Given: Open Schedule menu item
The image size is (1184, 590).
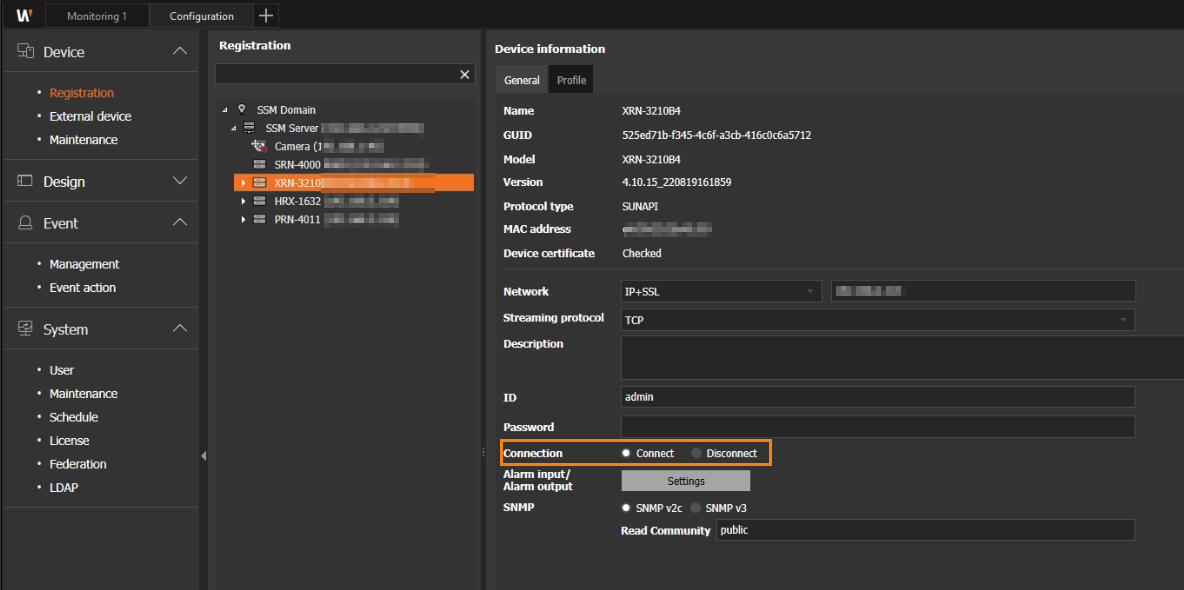Looking at the screenshot, I should [x=74, y=417].
